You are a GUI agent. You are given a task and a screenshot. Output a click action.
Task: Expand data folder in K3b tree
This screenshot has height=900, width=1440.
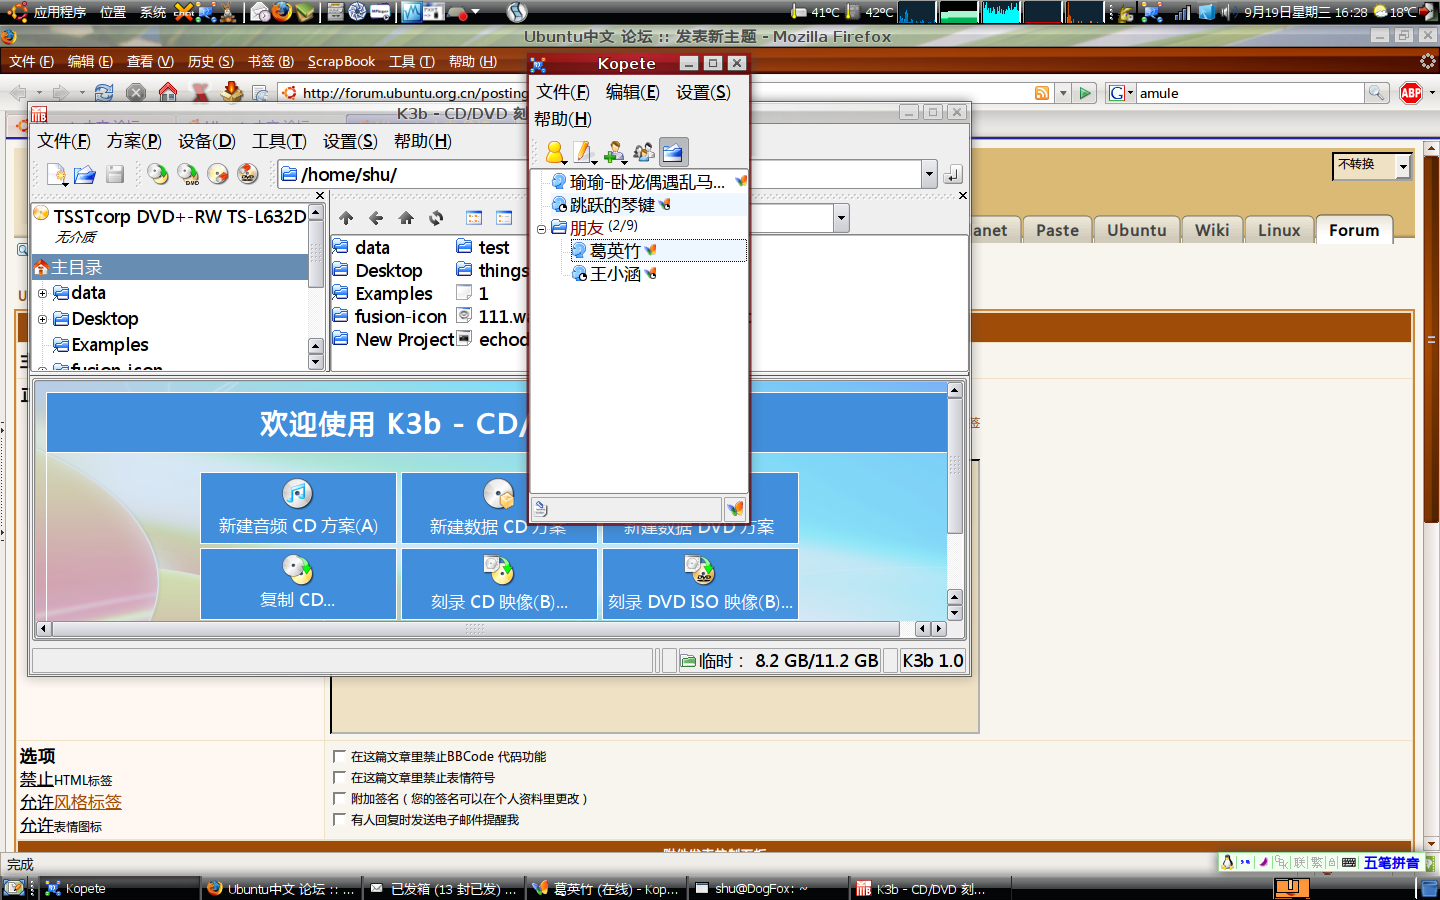[x=42, y=293]
